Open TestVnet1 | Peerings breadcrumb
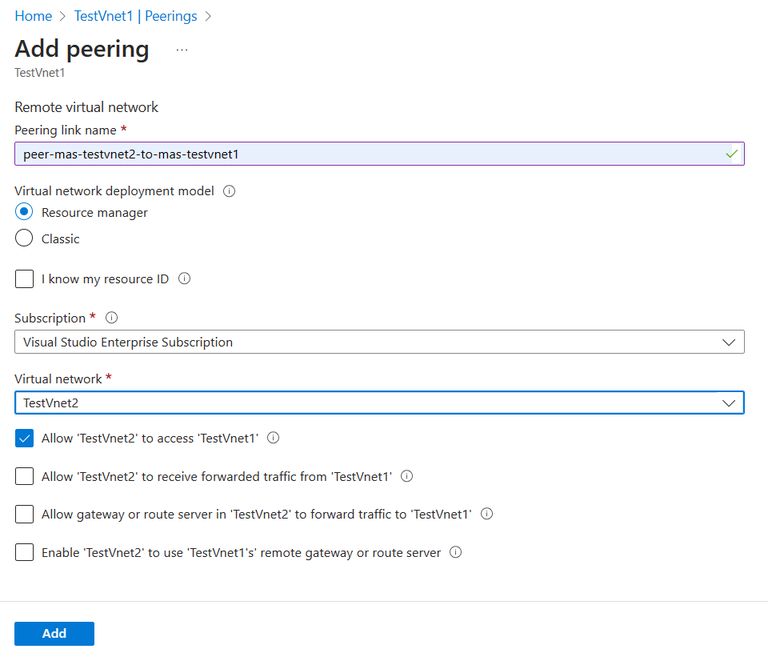 pos(135,16)
